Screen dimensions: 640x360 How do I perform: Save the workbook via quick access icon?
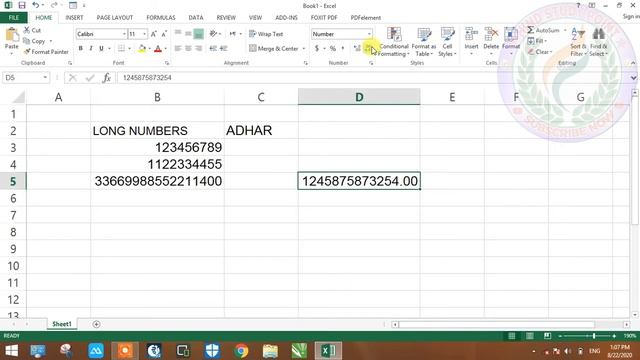22,6
